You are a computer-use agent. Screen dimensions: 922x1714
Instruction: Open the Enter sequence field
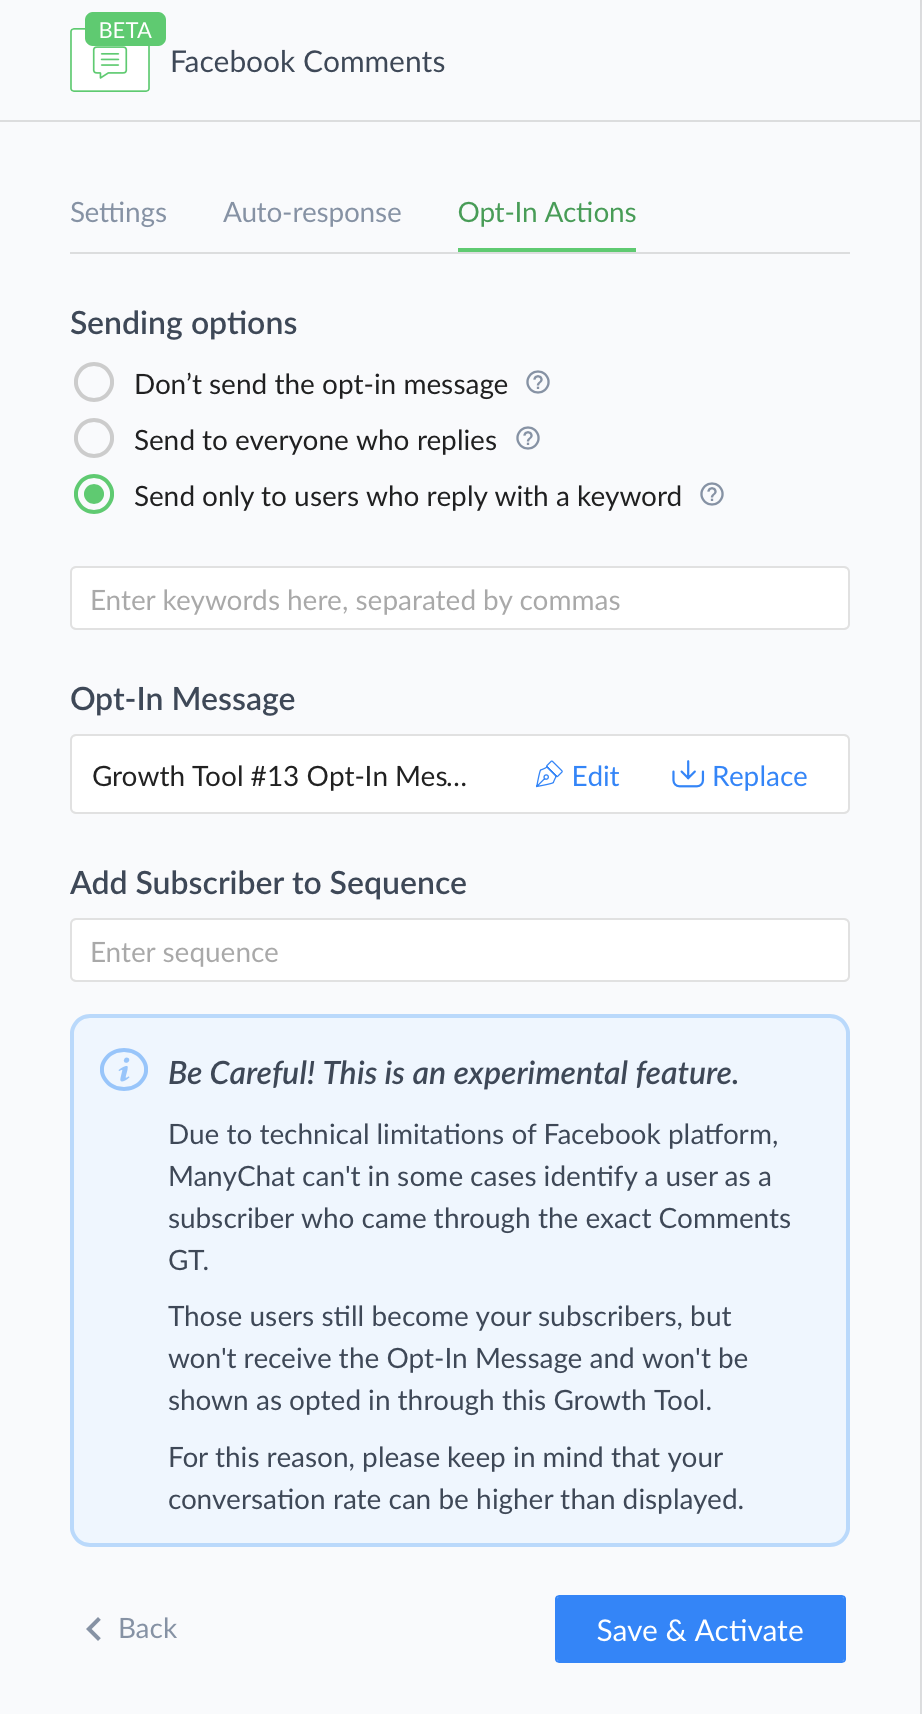click(460, 951)
